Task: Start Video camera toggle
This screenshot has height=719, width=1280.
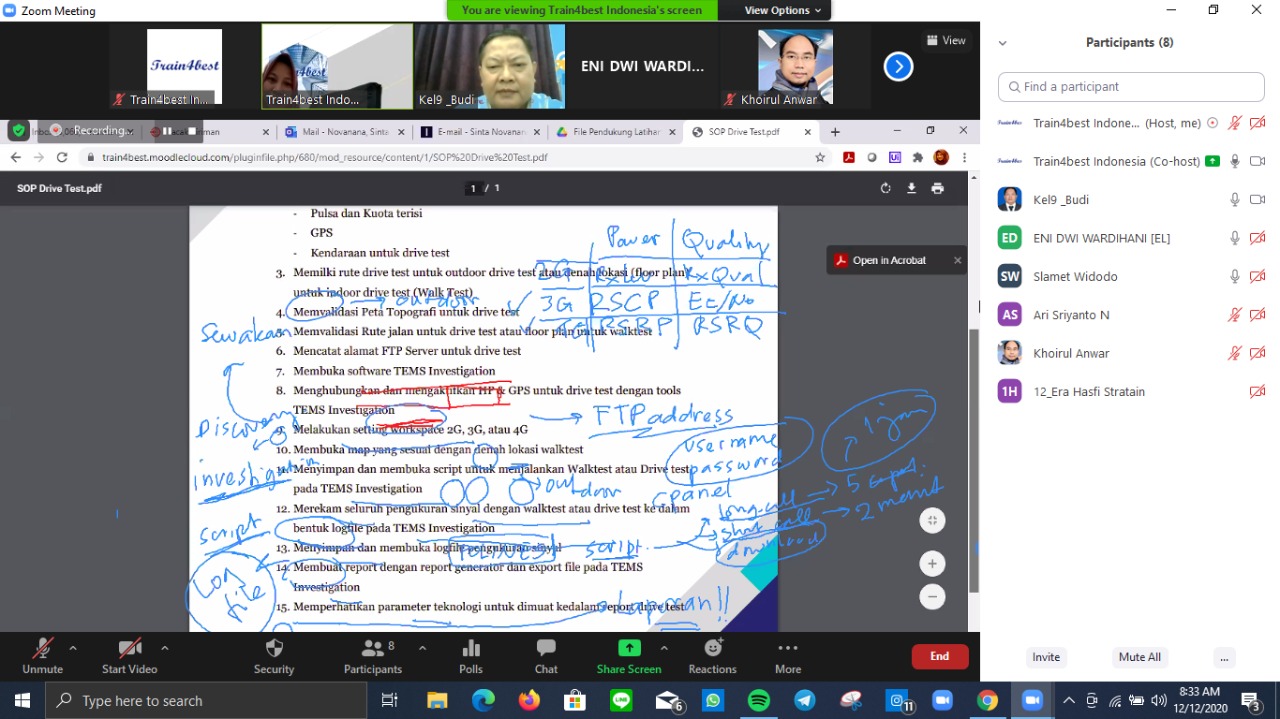Action: pyautogui.click(x=129, y=649)
